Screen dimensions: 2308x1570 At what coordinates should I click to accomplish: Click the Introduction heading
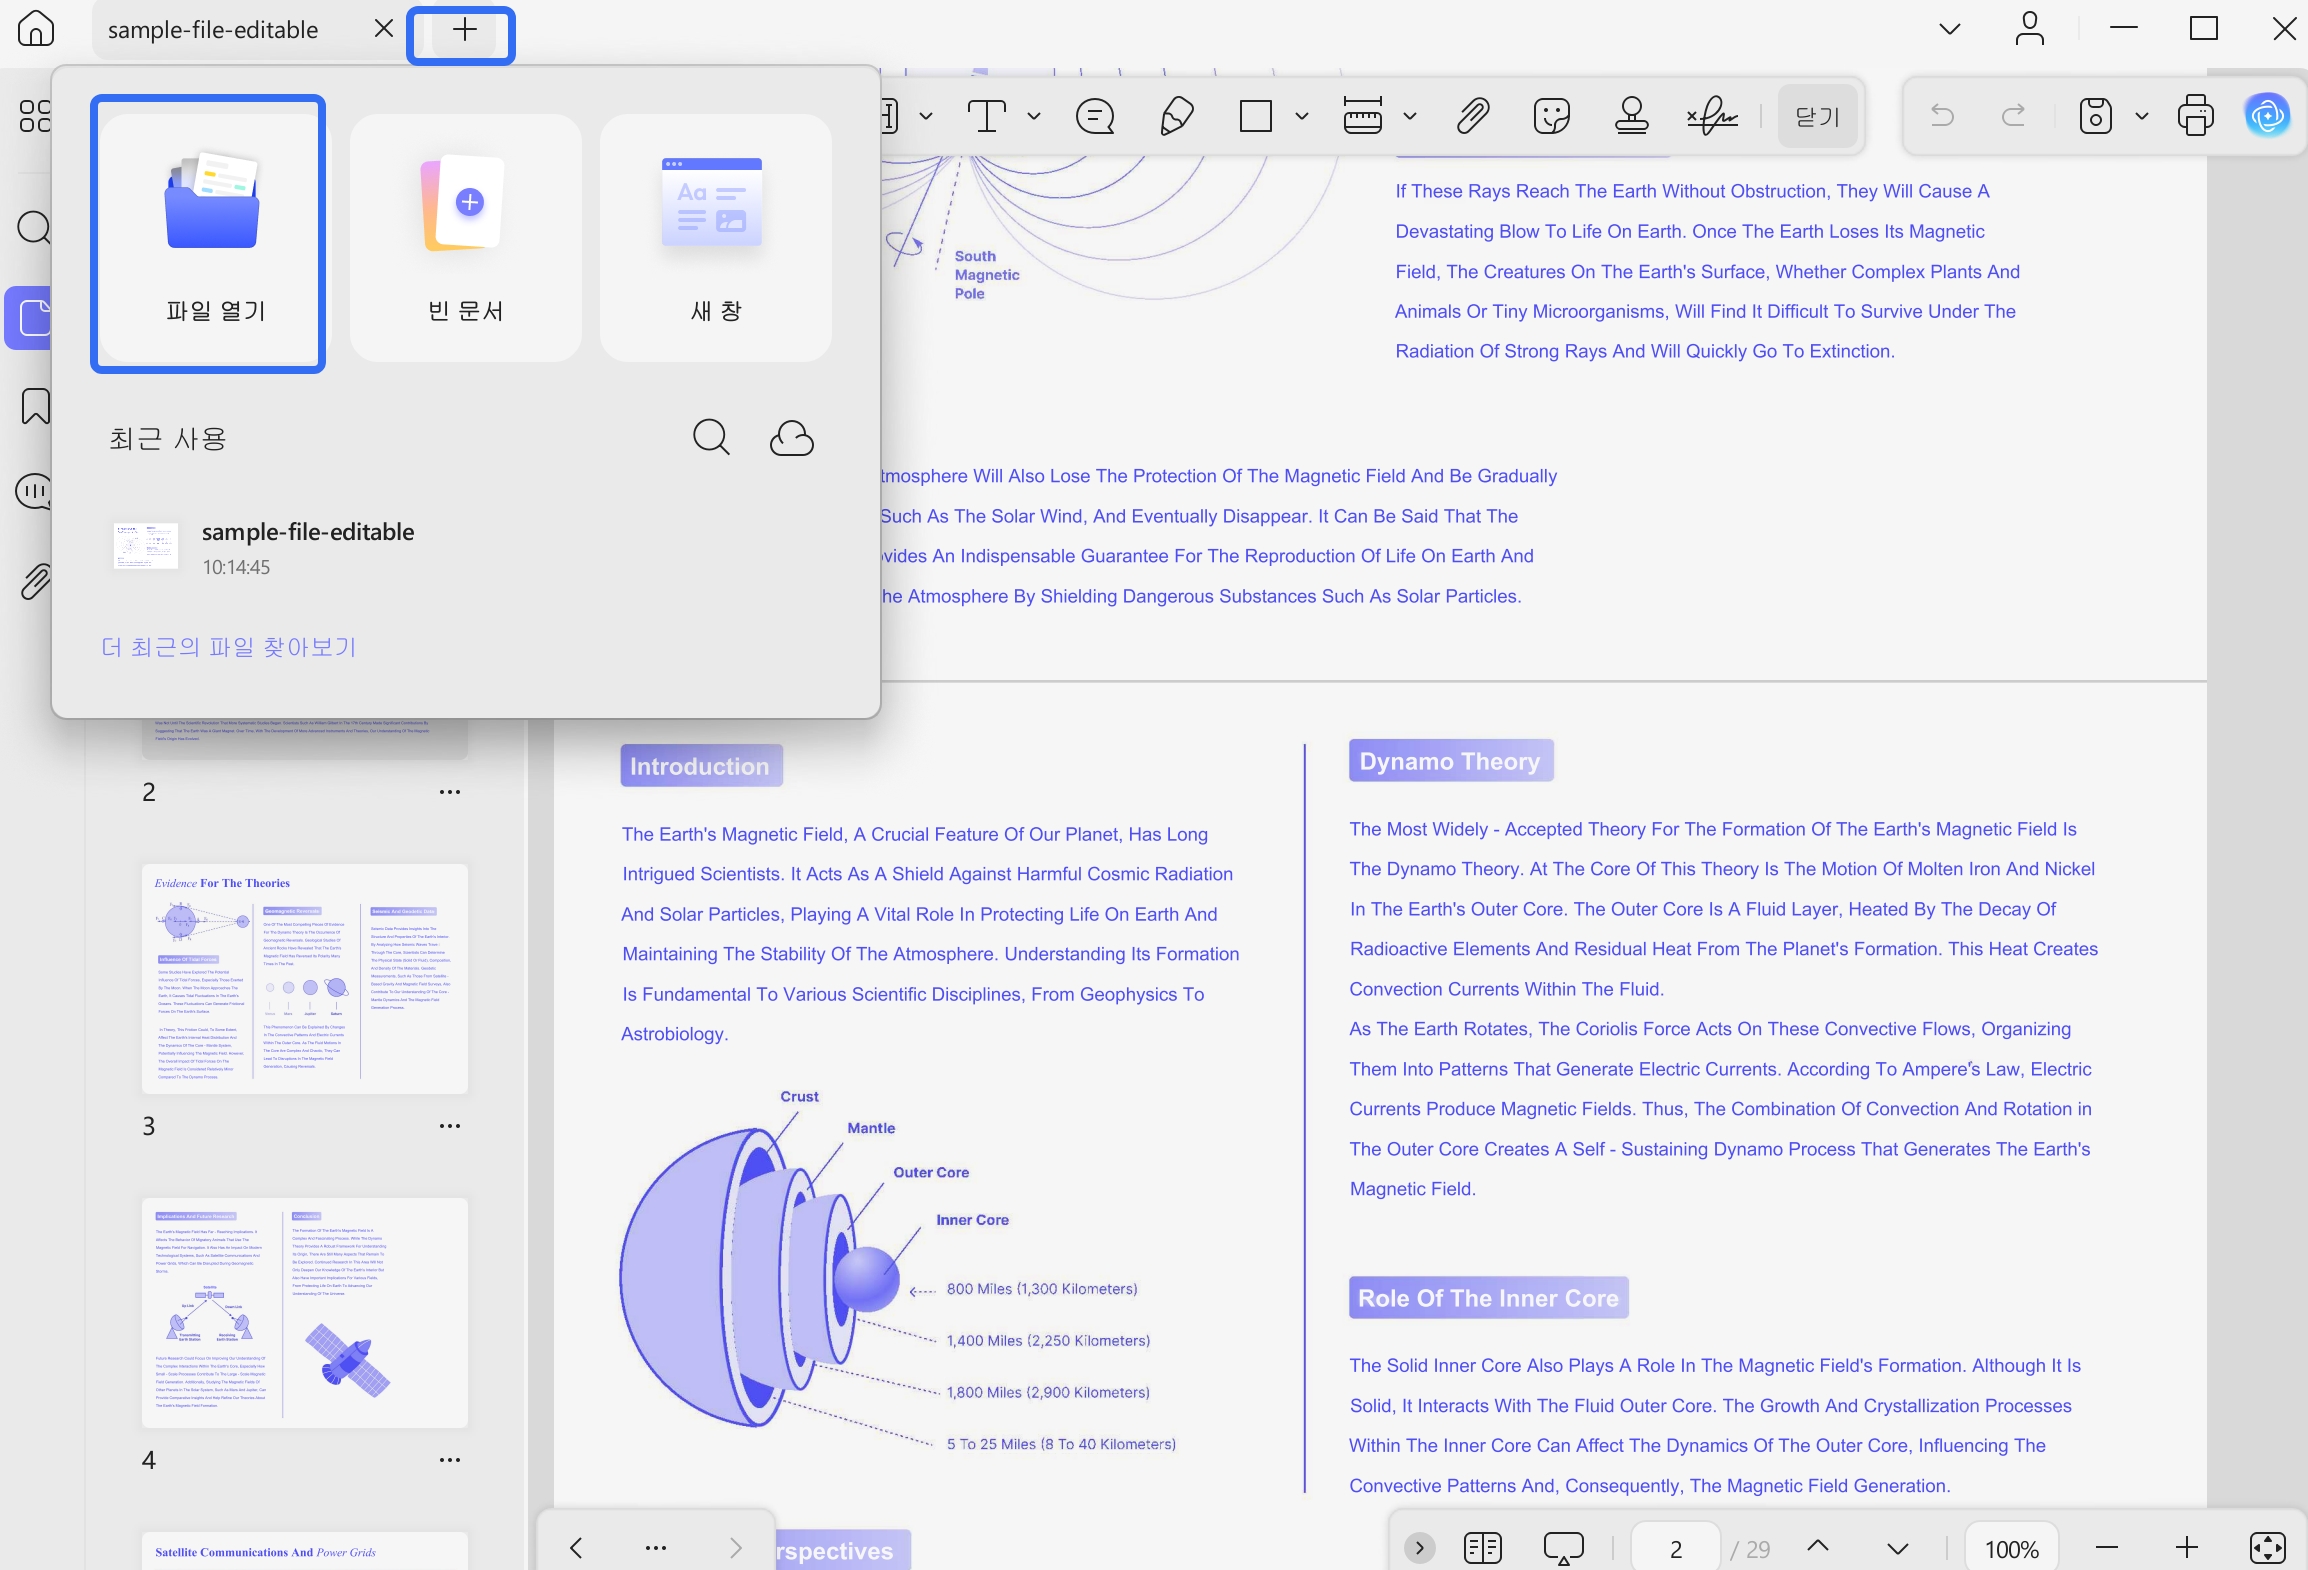pos(700,766)
